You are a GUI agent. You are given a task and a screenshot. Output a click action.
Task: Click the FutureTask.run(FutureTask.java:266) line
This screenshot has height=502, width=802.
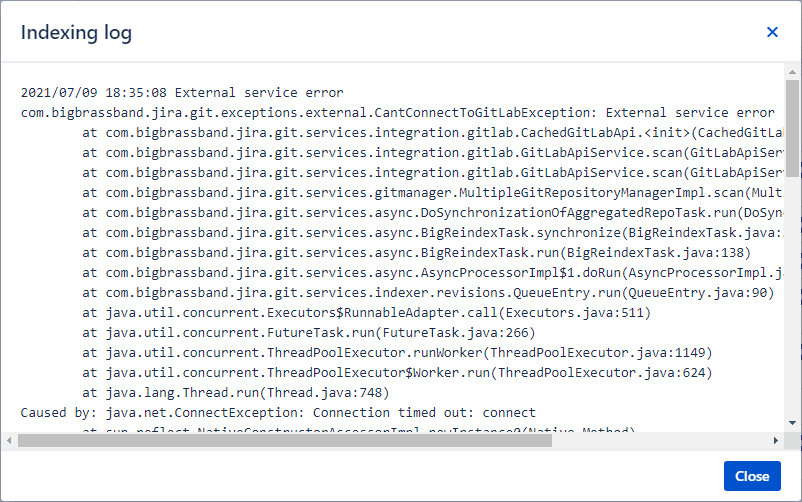308,333
